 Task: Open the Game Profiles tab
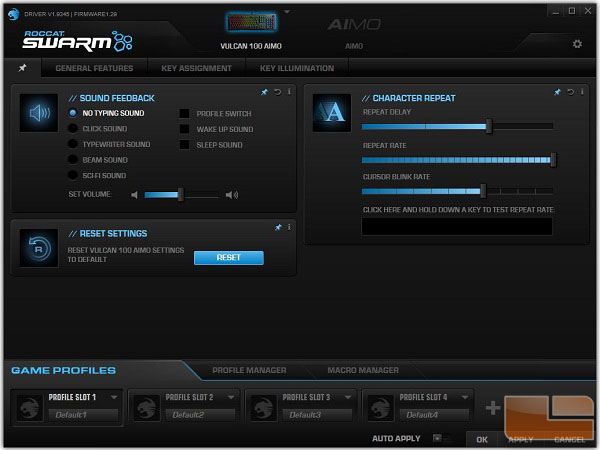click(63, 370)
